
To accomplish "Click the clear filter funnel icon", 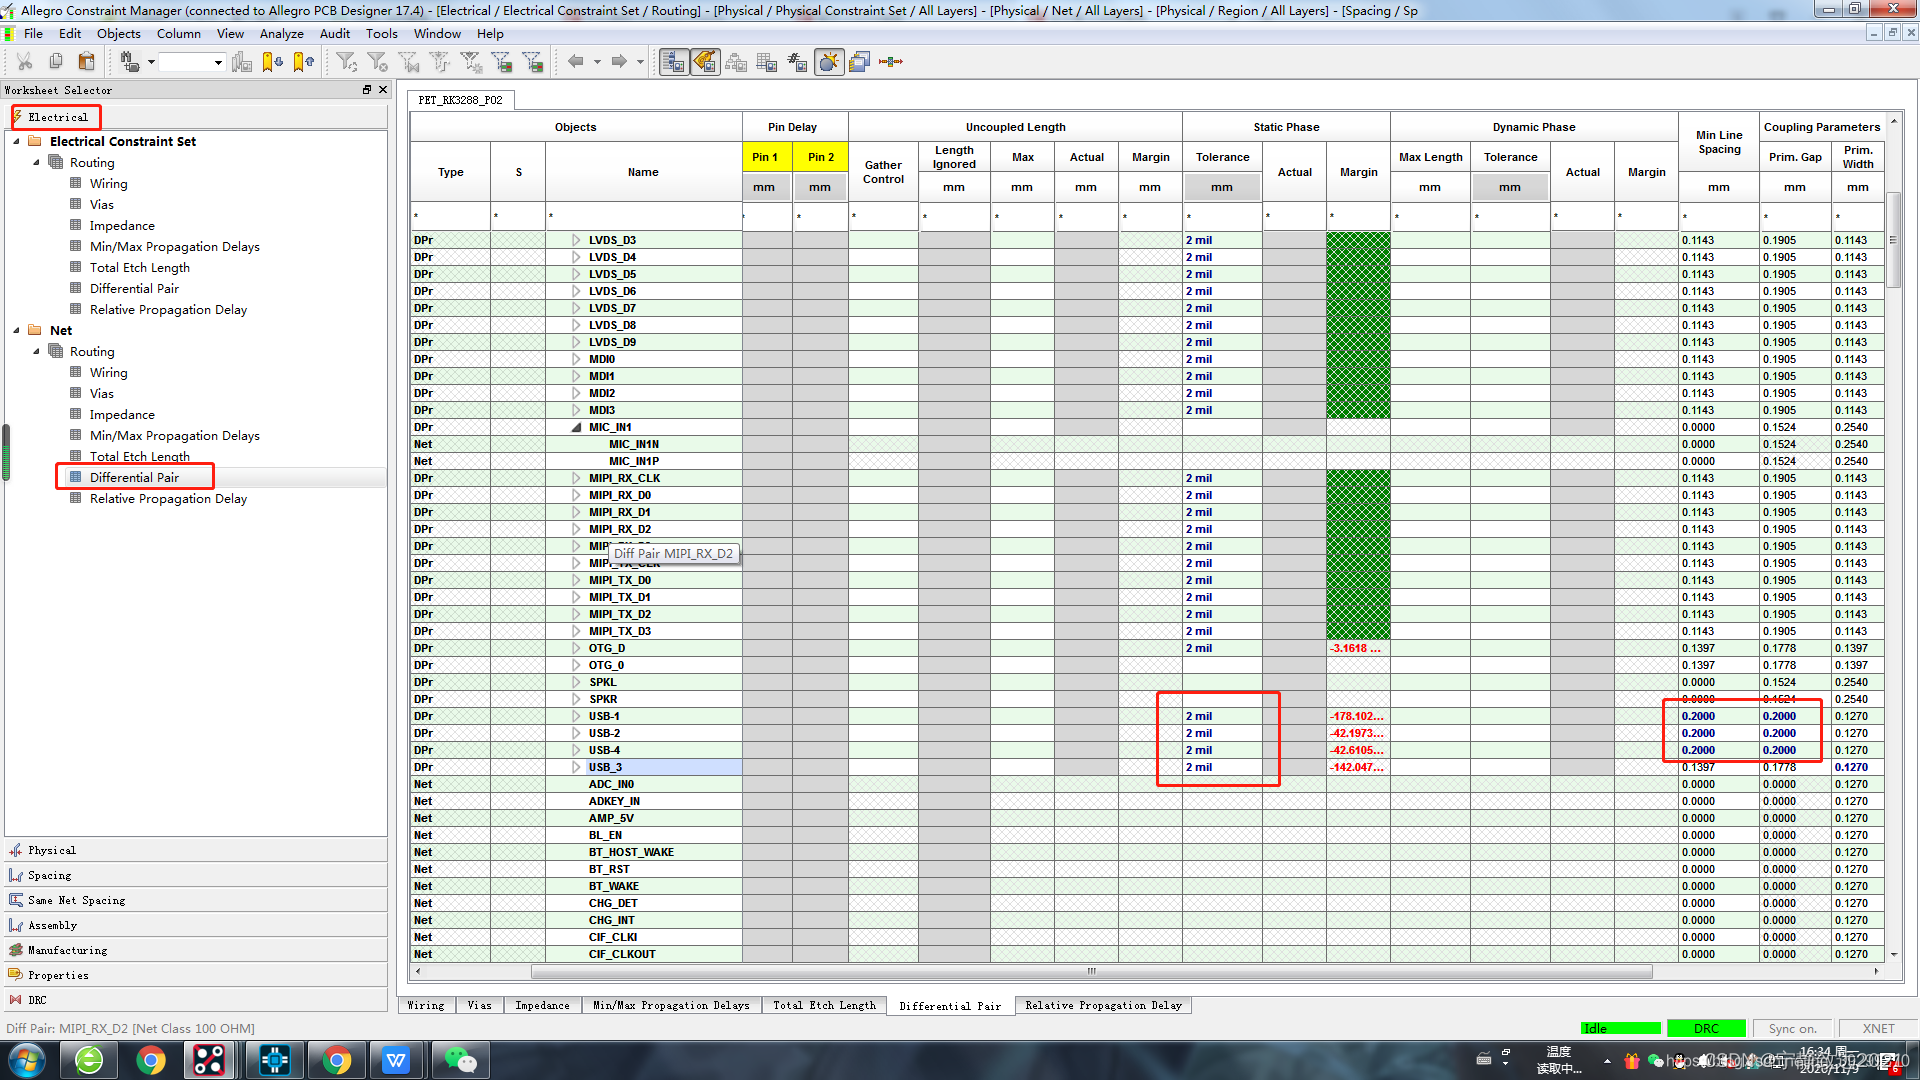I will (377, 62).
